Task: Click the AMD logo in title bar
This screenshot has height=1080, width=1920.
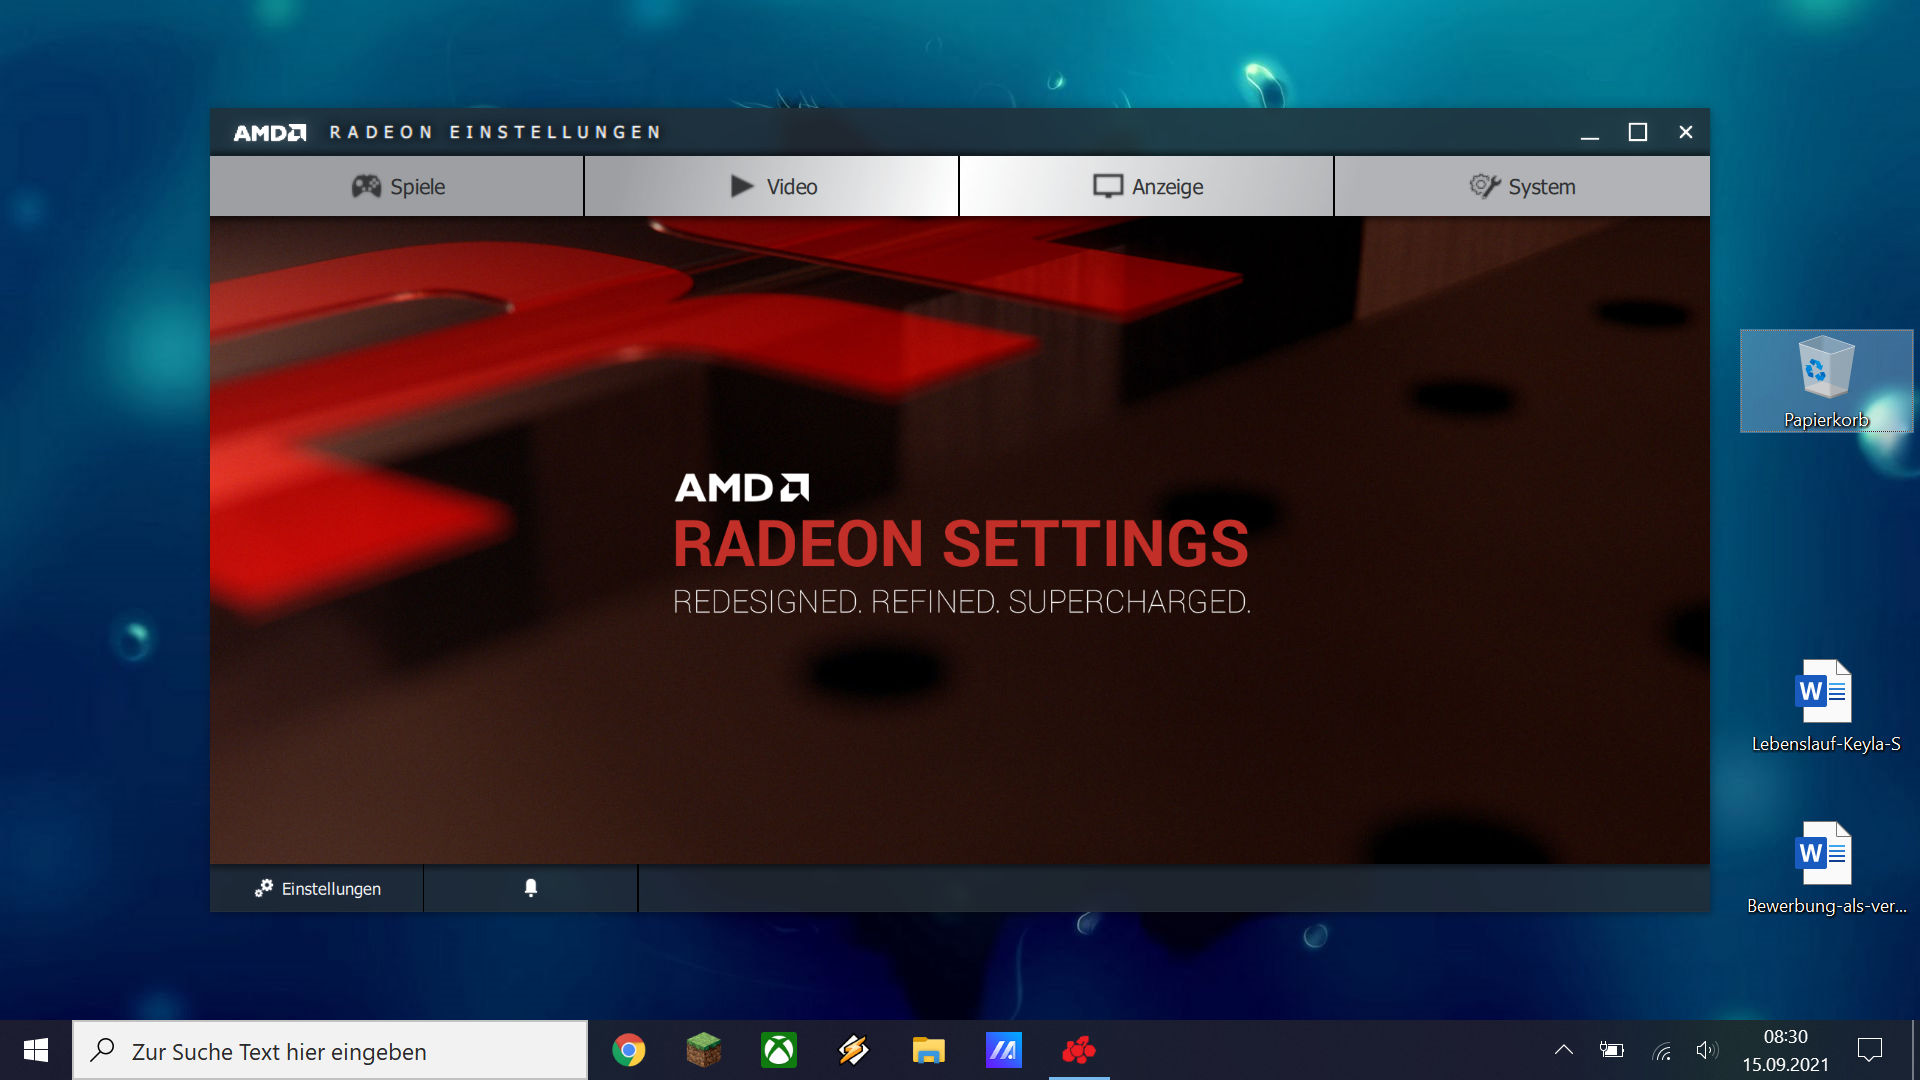Action: pyautogui.click(x=269, y=133)
